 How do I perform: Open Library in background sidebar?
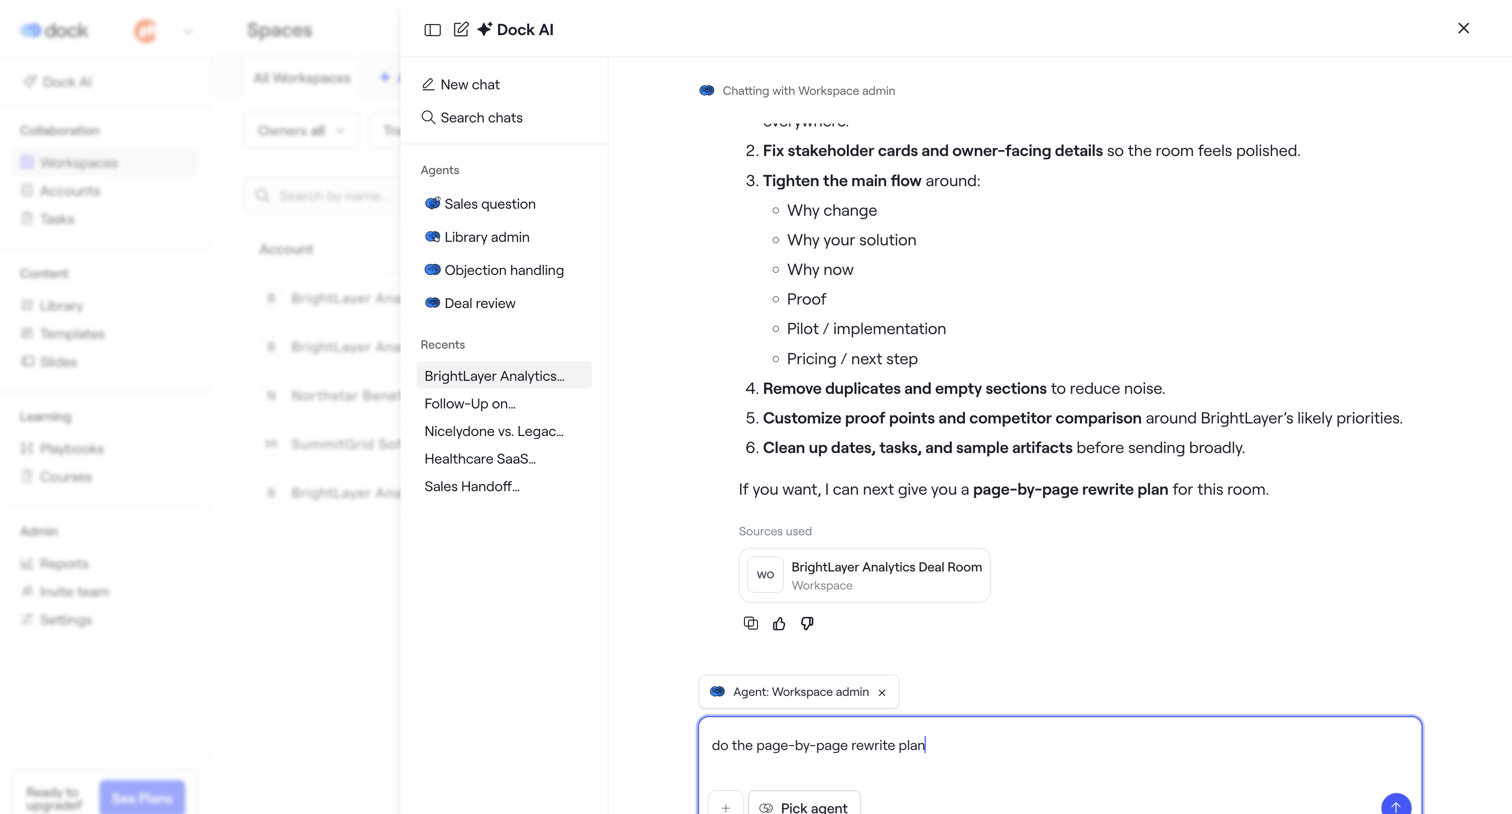53,306
